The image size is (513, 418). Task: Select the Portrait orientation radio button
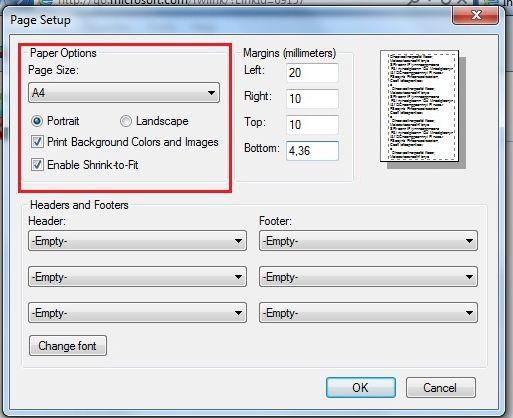[37, 121]
